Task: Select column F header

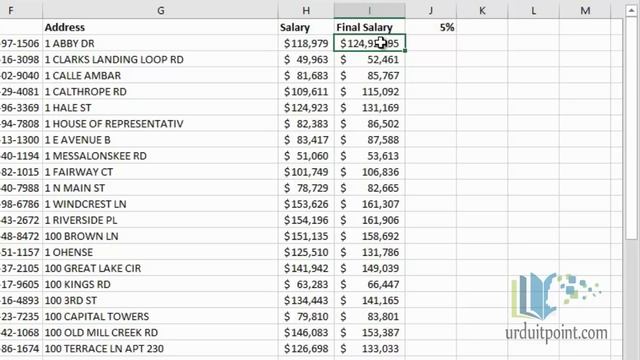Action: 20,10
